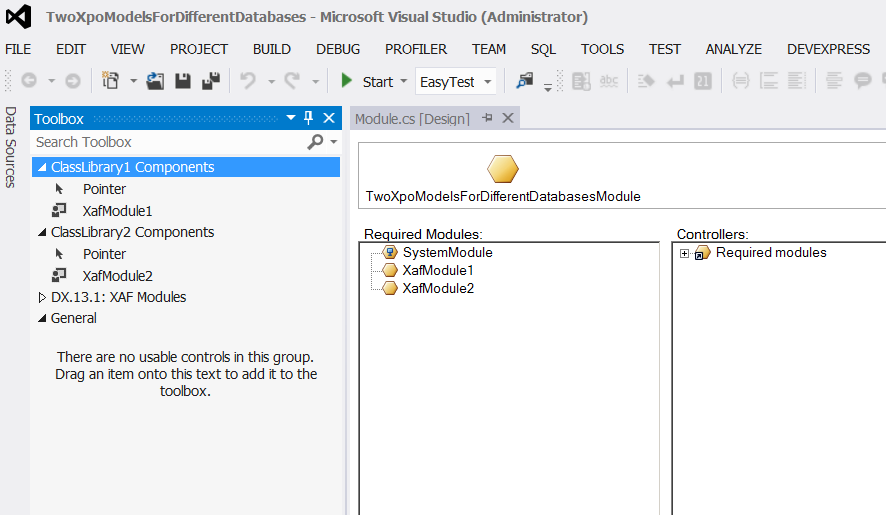Image resolution: width=886 pixels, height=515 pixels.
Task: Close the Toolbox panel
Action: [329, 118]
